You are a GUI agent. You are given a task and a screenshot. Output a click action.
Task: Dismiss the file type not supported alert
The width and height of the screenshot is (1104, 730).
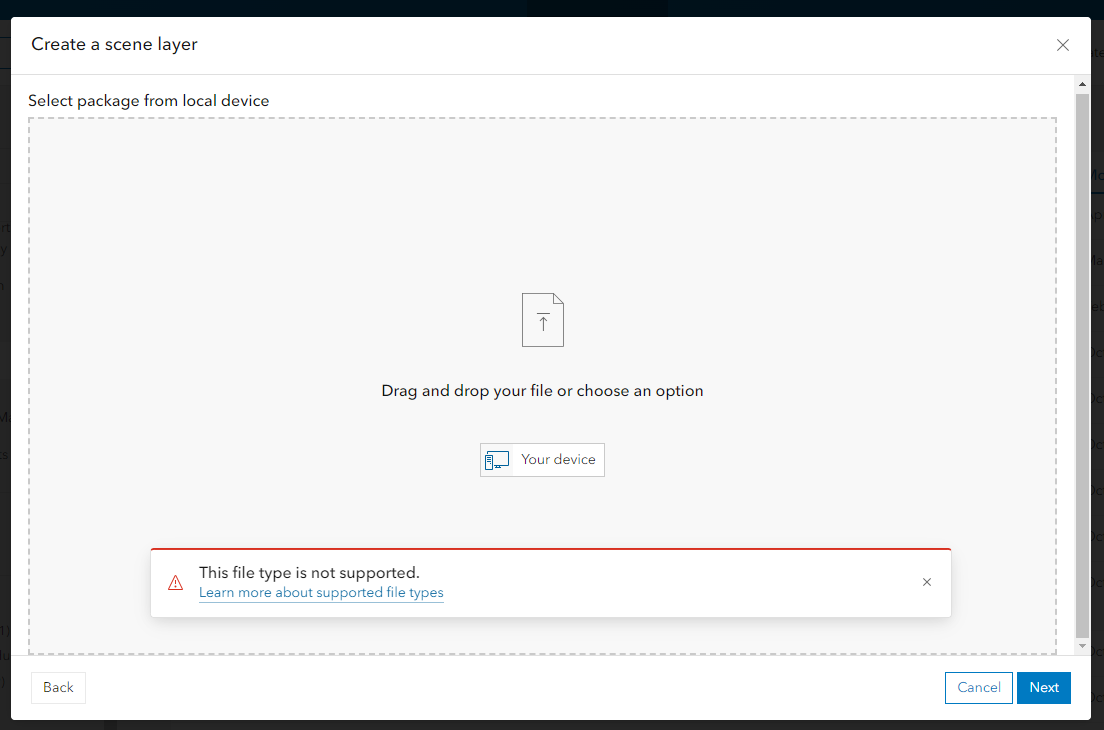(x=927, y=582)
